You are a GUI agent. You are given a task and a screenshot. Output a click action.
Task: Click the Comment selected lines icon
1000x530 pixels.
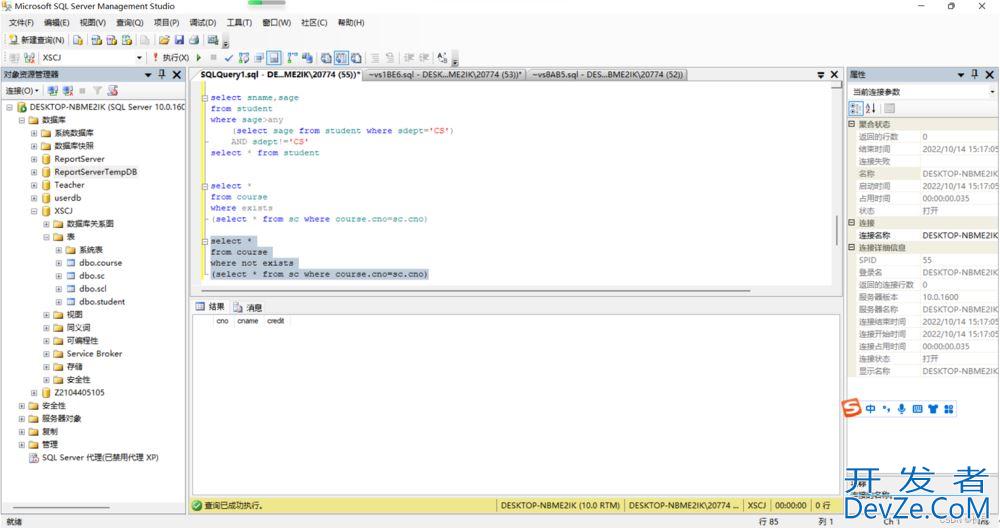tap(375, 58)
